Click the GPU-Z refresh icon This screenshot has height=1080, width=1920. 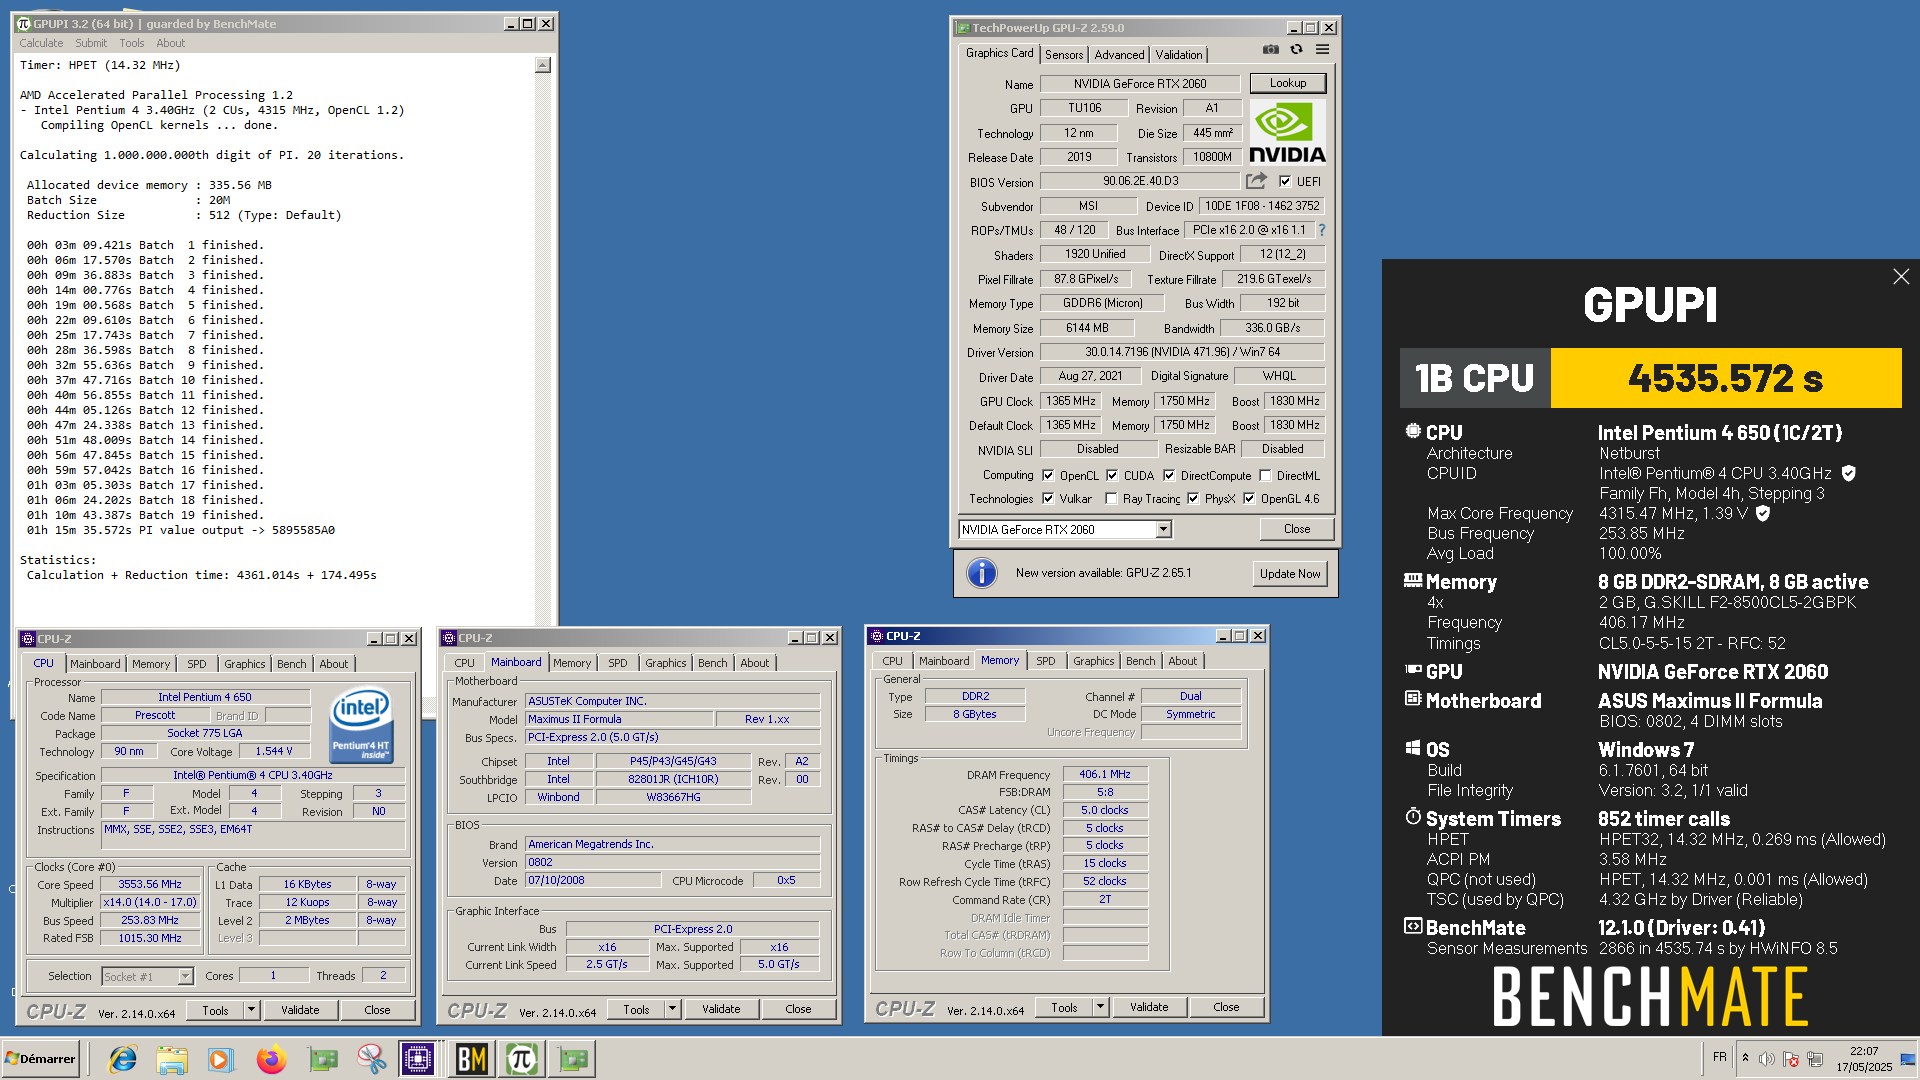pyautogui.click(x=1296, y=49)
